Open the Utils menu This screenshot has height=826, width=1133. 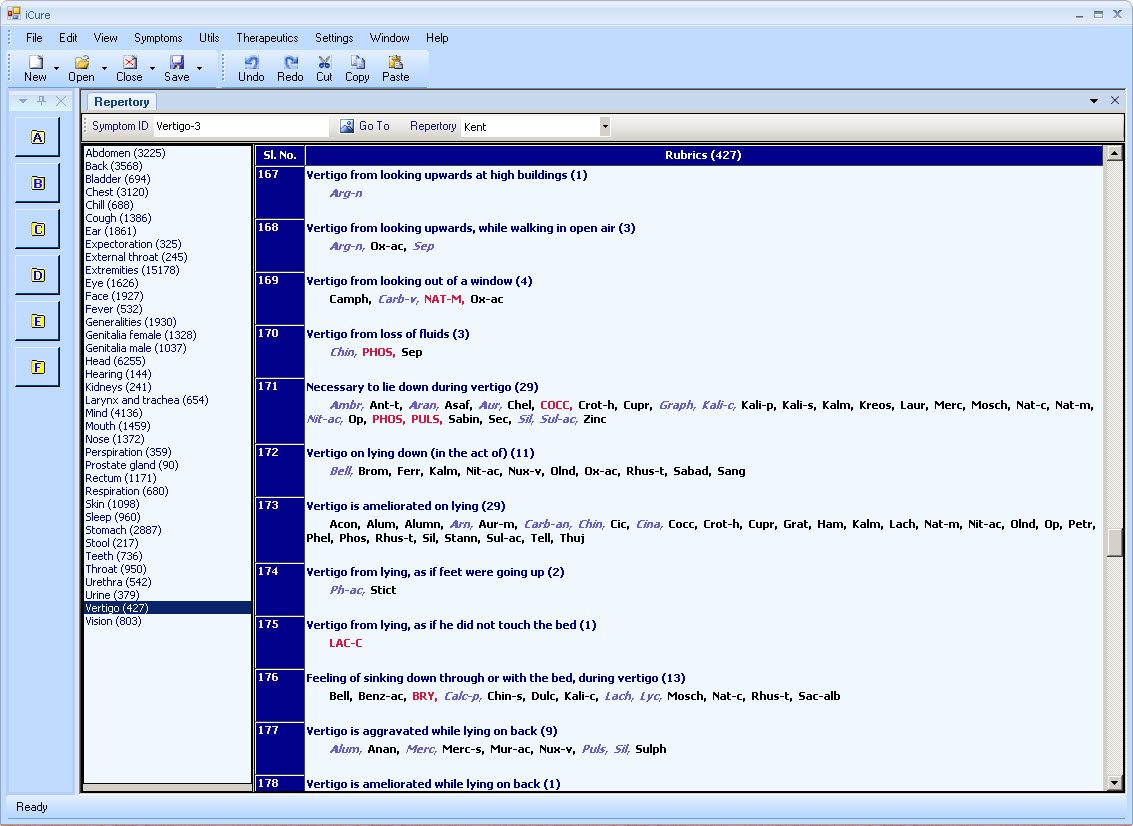pos(209,38)
